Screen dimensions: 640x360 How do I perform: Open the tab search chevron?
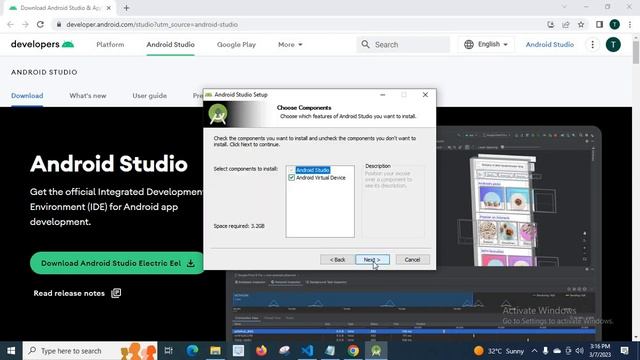pyautogui.click(x=564, y=7)
